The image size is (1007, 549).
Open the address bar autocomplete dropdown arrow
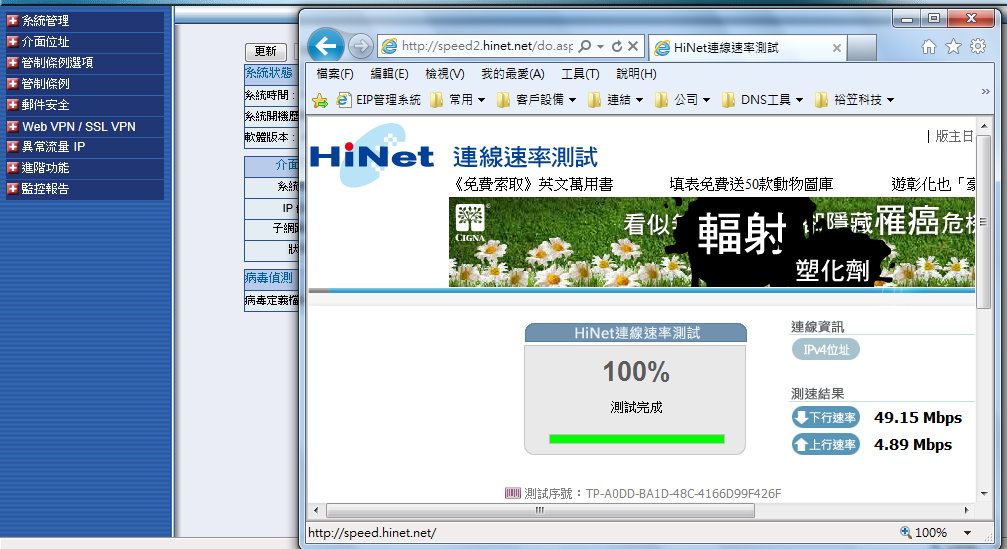click(600, 46)
